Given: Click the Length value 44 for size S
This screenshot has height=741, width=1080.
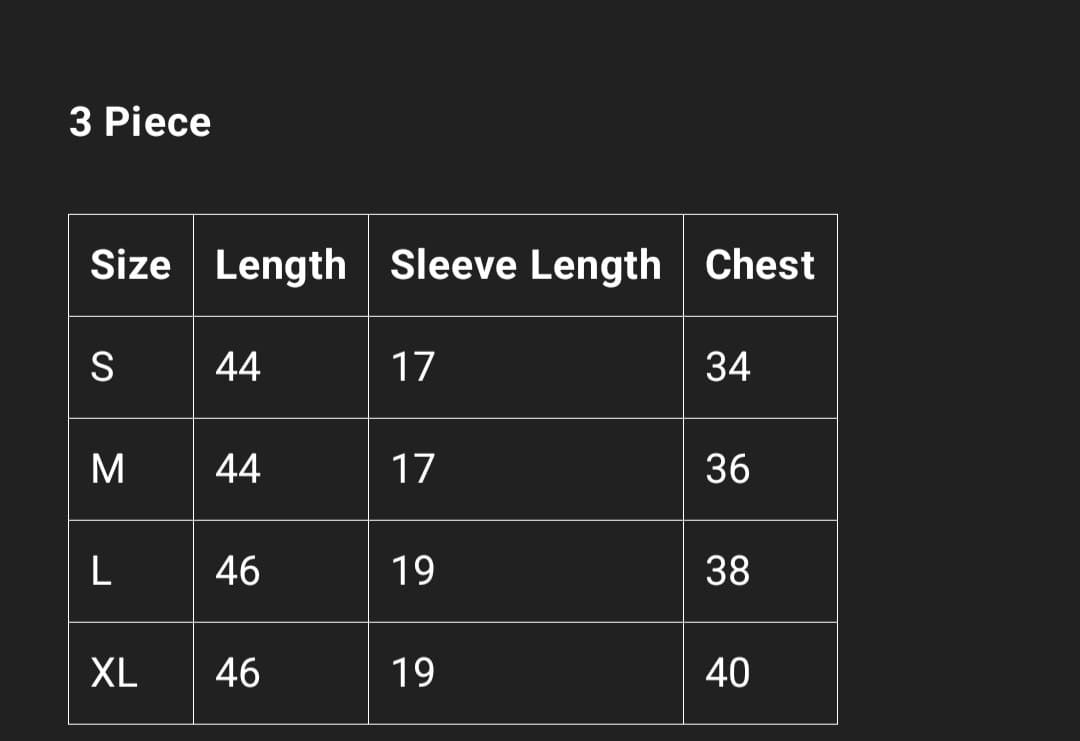Looking at the screenshot, I should click(238, 367).
